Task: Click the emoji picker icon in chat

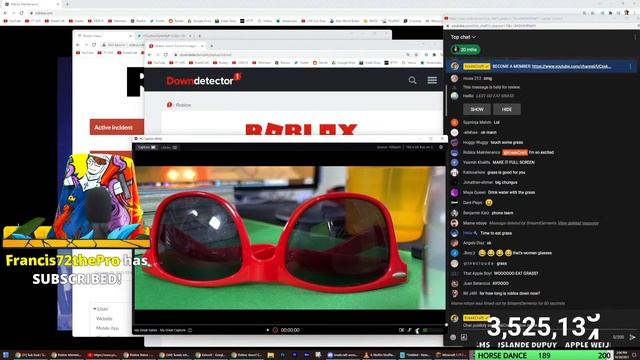Action: pos(453,337)
